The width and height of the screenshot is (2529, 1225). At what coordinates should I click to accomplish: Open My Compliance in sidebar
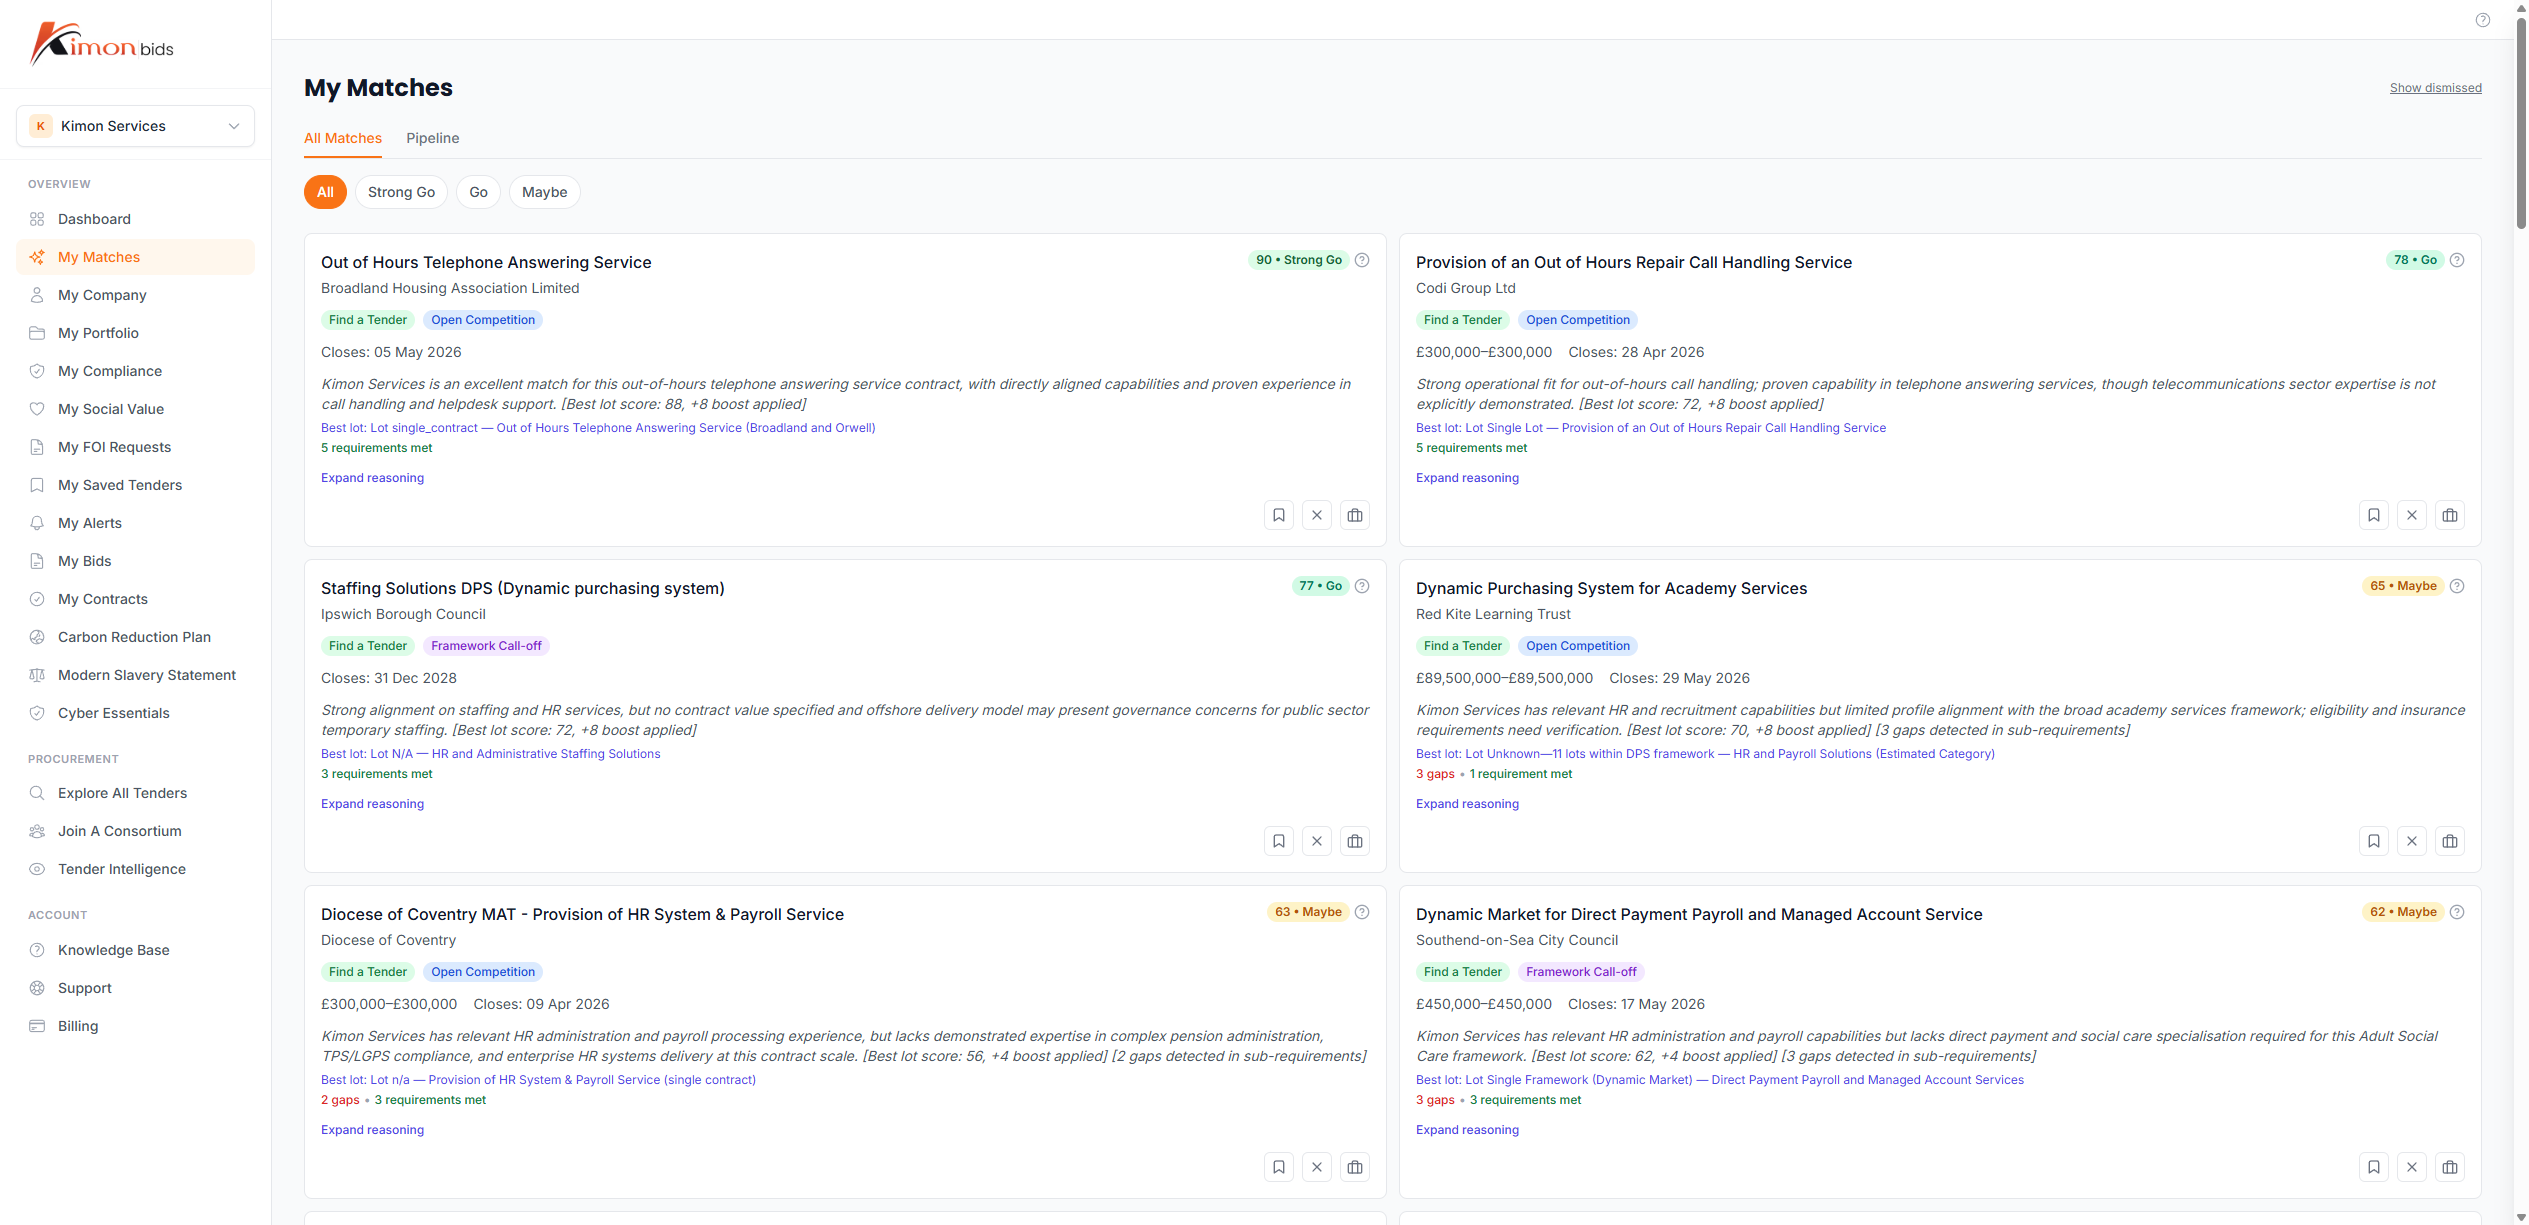[135, 371]
